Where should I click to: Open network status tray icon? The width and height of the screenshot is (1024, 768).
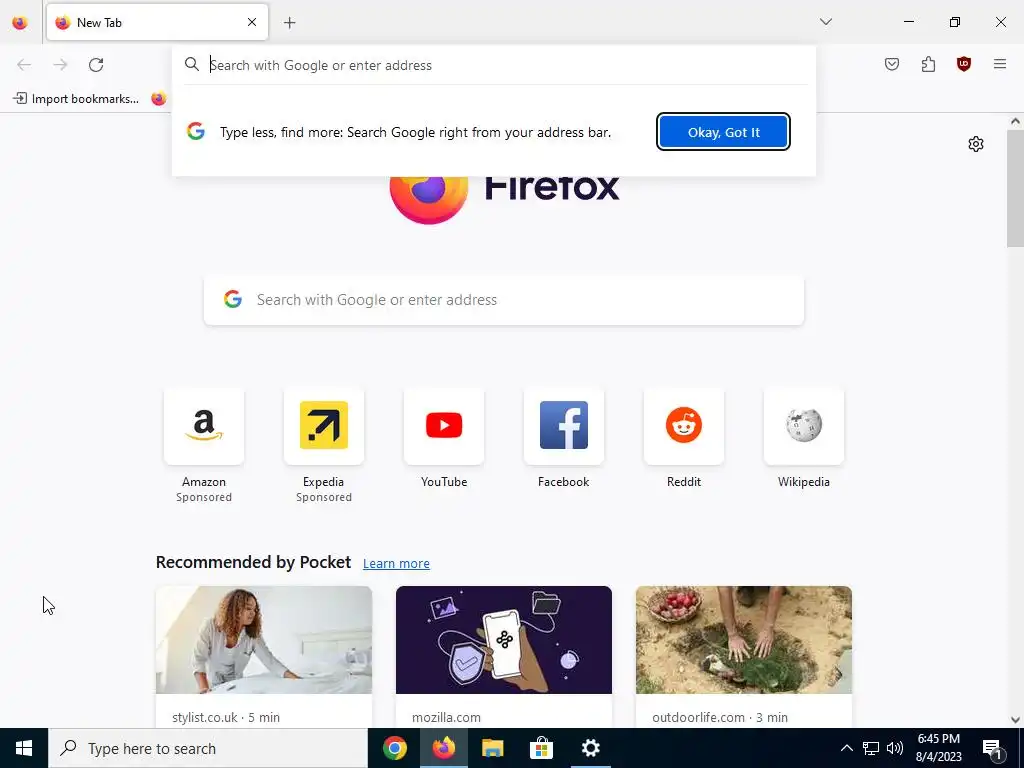pyautogui.click(x=871, y=748)
